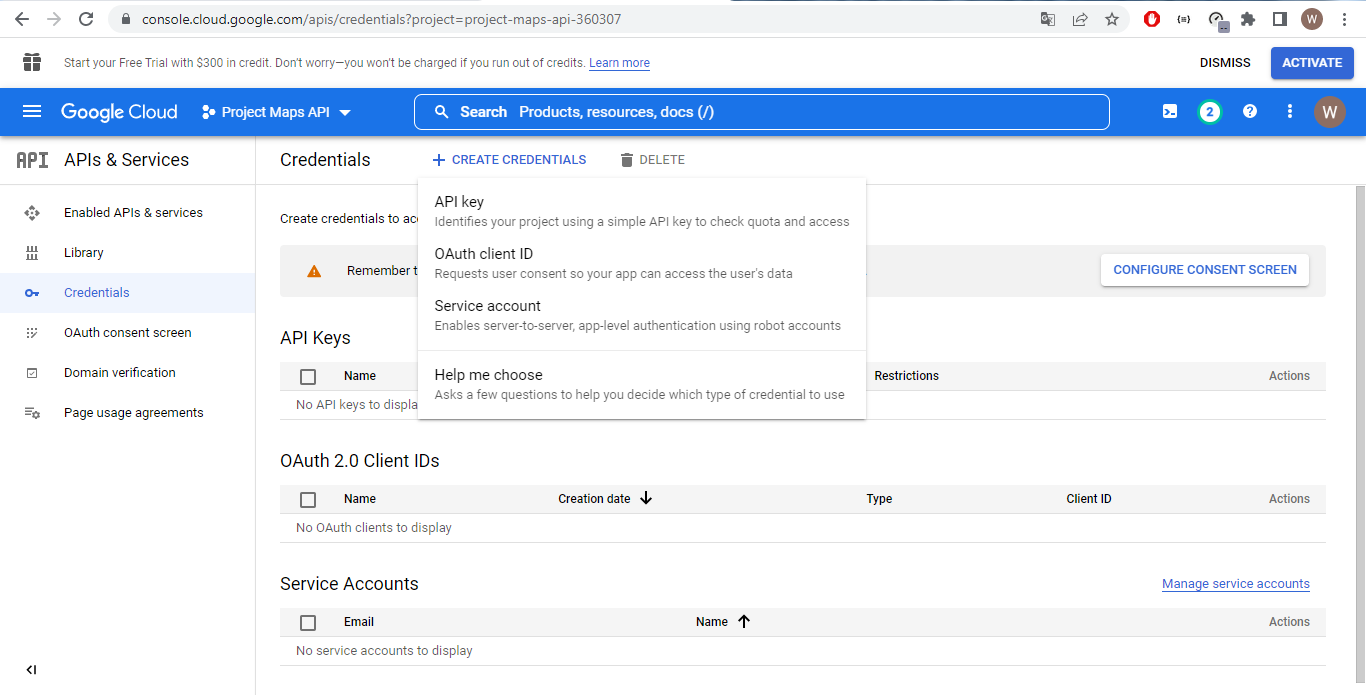
Task: Click the ACTIVATE free trial button
Action: click(x=1312, y=62)
